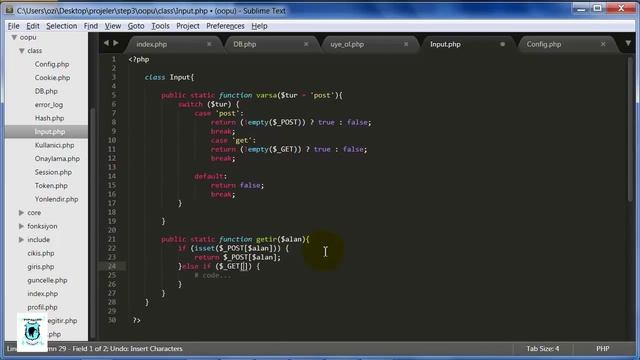Viewport: 640px width, 360px height.
Task: Open guncelle.php in the sidebar
Action: [x=47, y=280]
